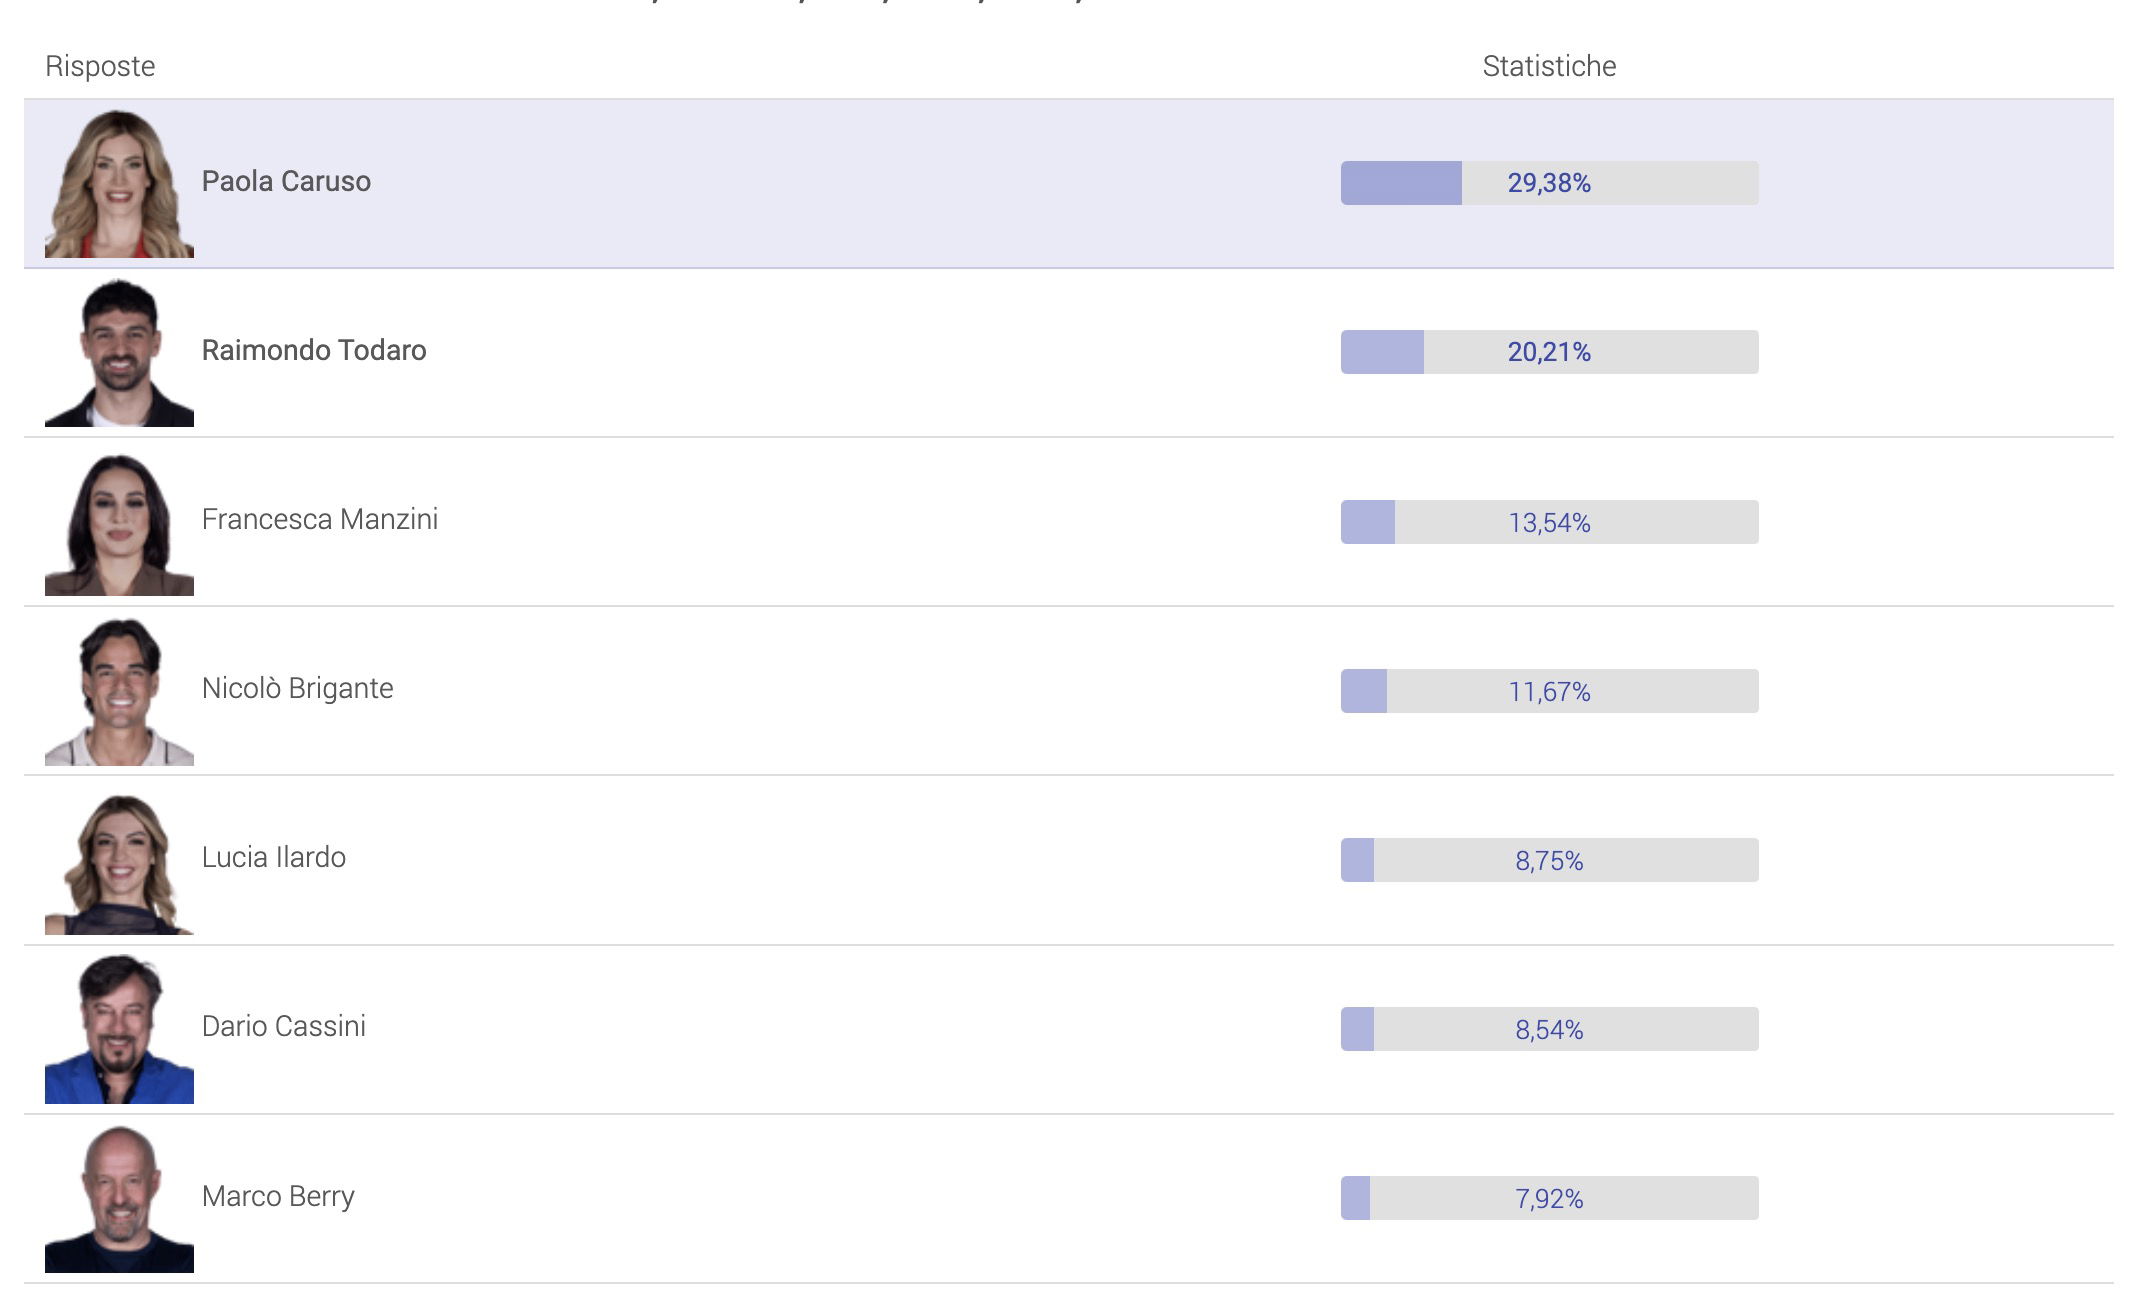Click the 11,67% result bar
The width and height of the screenshot is (2142, 1308).
point(1549,691)
